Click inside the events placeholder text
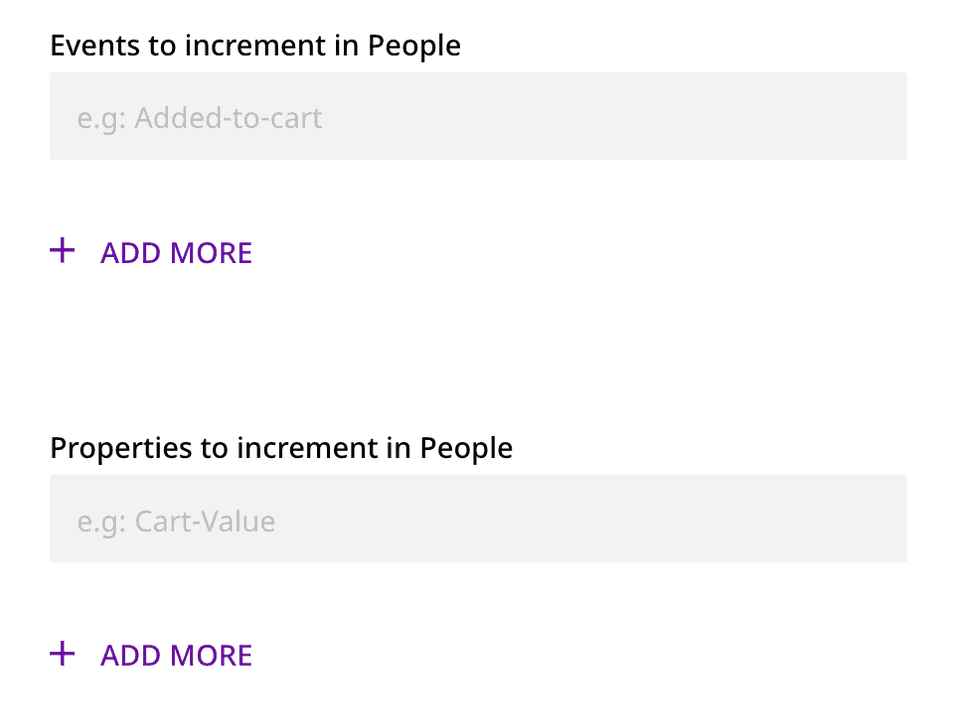Screen dimensions: 960x725 point(199,117)
